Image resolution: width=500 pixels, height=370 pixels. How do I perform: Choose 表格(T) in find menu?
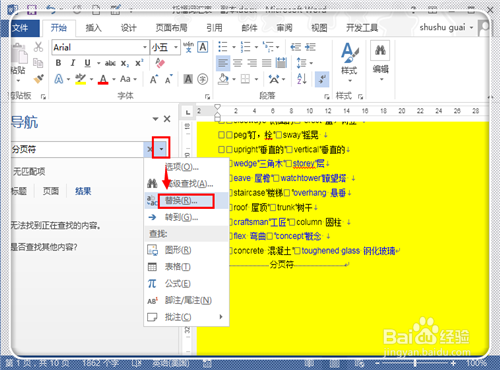click(x=187, y=267)
